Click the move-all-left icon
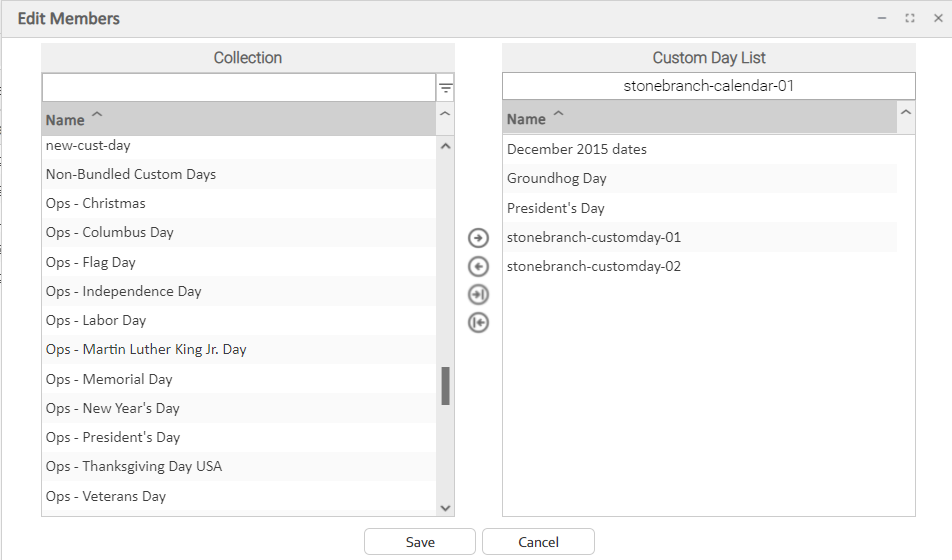 478,322
